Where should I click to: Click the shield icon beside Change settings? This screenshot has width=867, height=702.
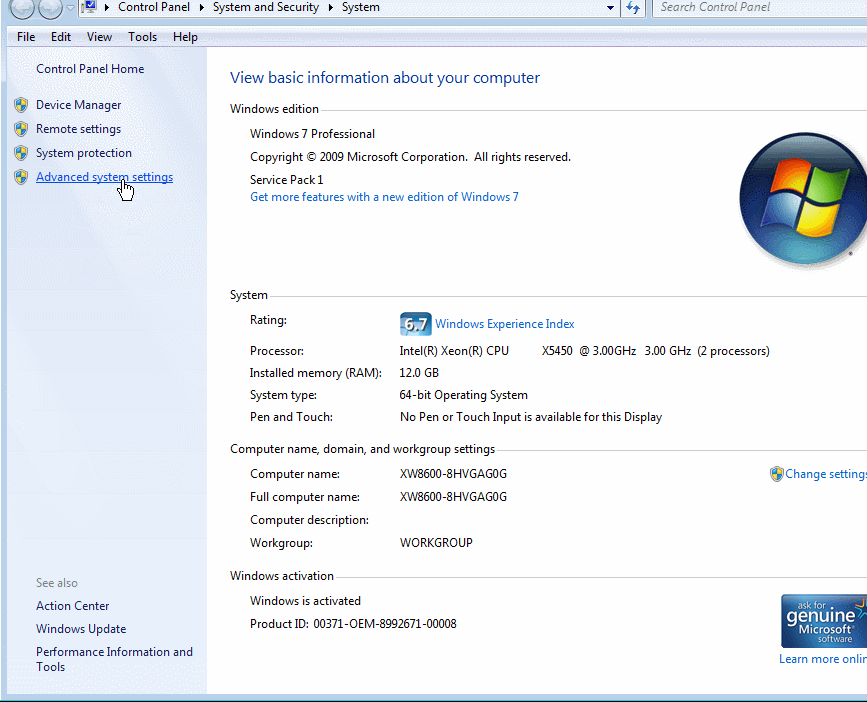tap(777, 473)
